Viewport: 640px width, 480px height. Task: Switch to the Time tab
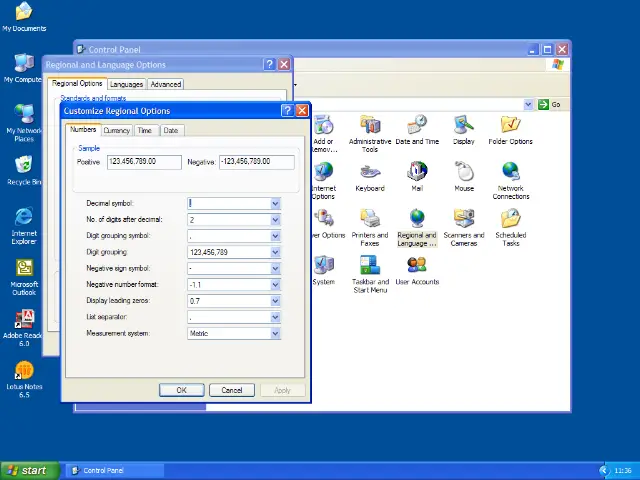click(145, 130)
